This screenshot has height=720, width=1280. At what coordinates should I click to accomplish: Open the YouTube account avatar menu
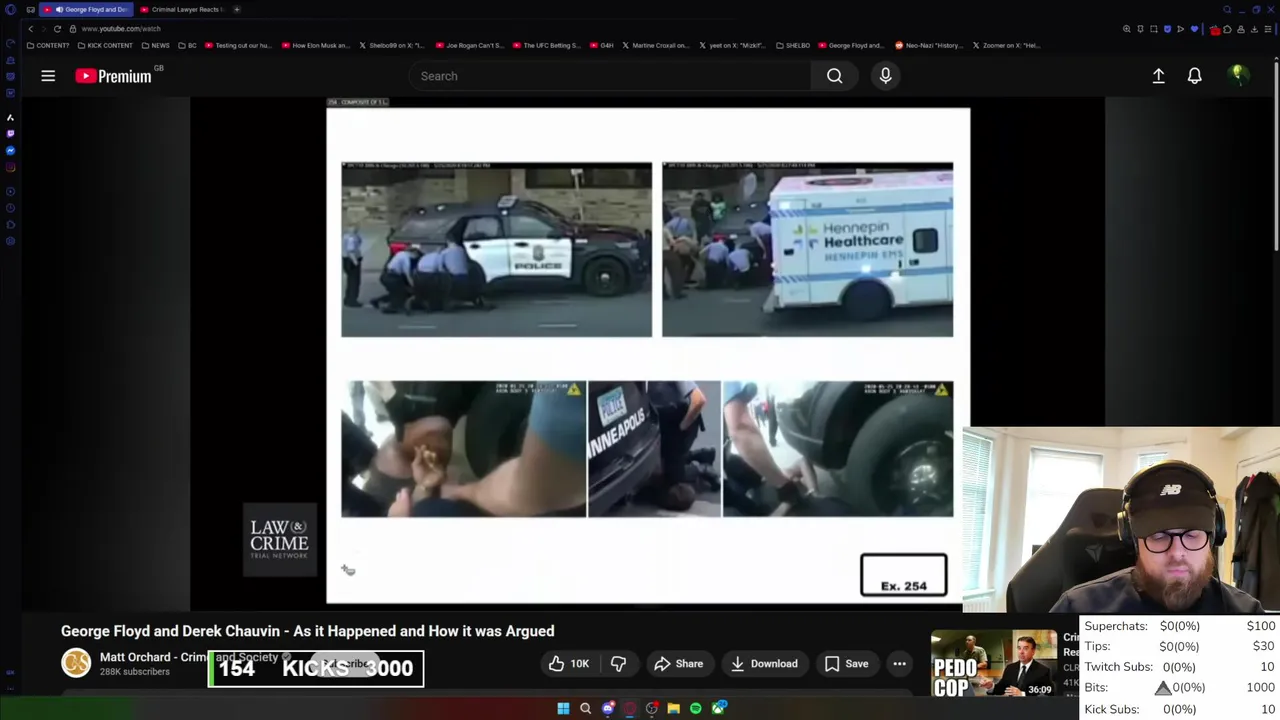click(x=1238, y=75)
